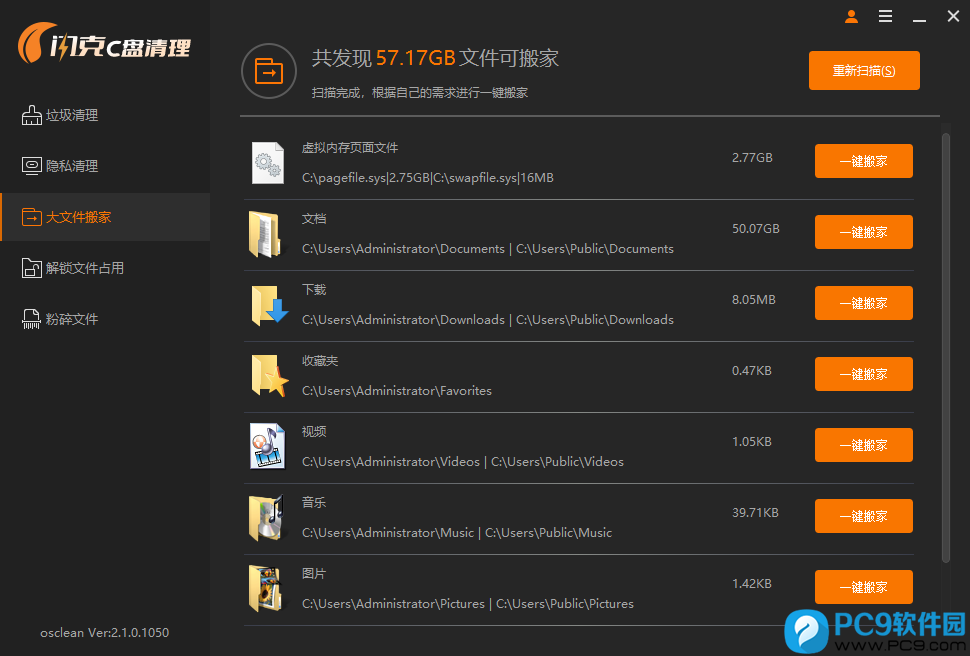Click the 音乐 row title
The width and height of the screenshot is (970, 656).
pyautogui.click(x=314, y=503)
